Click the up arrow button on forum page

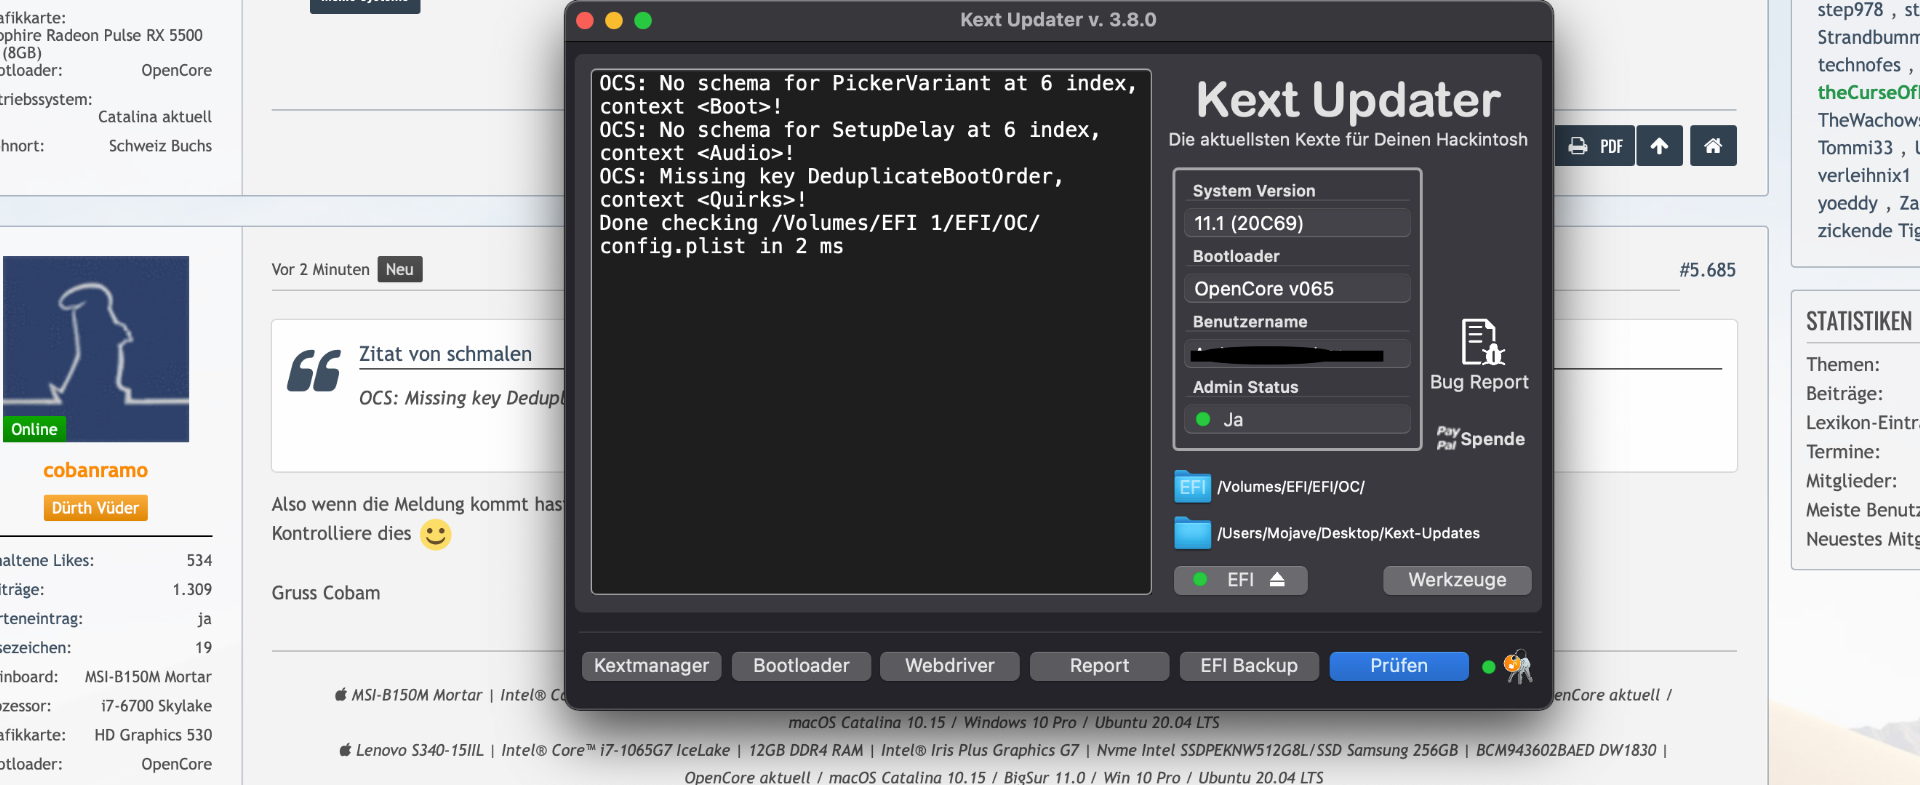(1659, 146)
